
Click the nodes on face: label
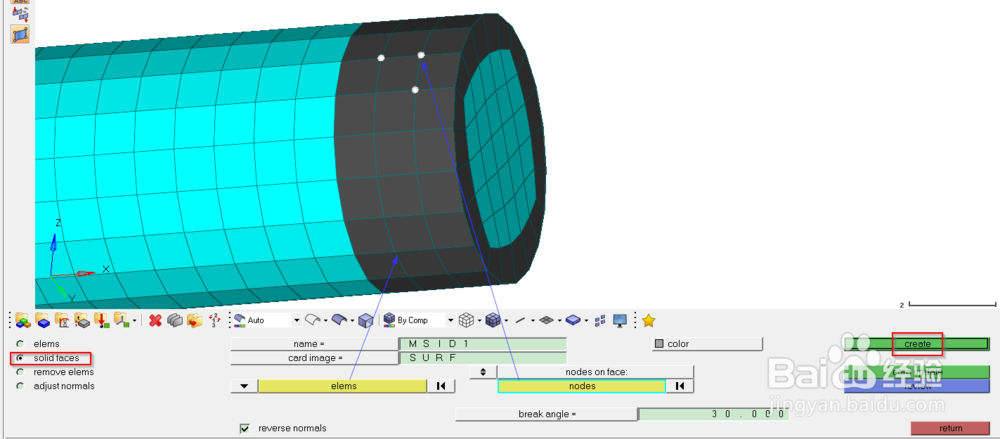[597, 371]
